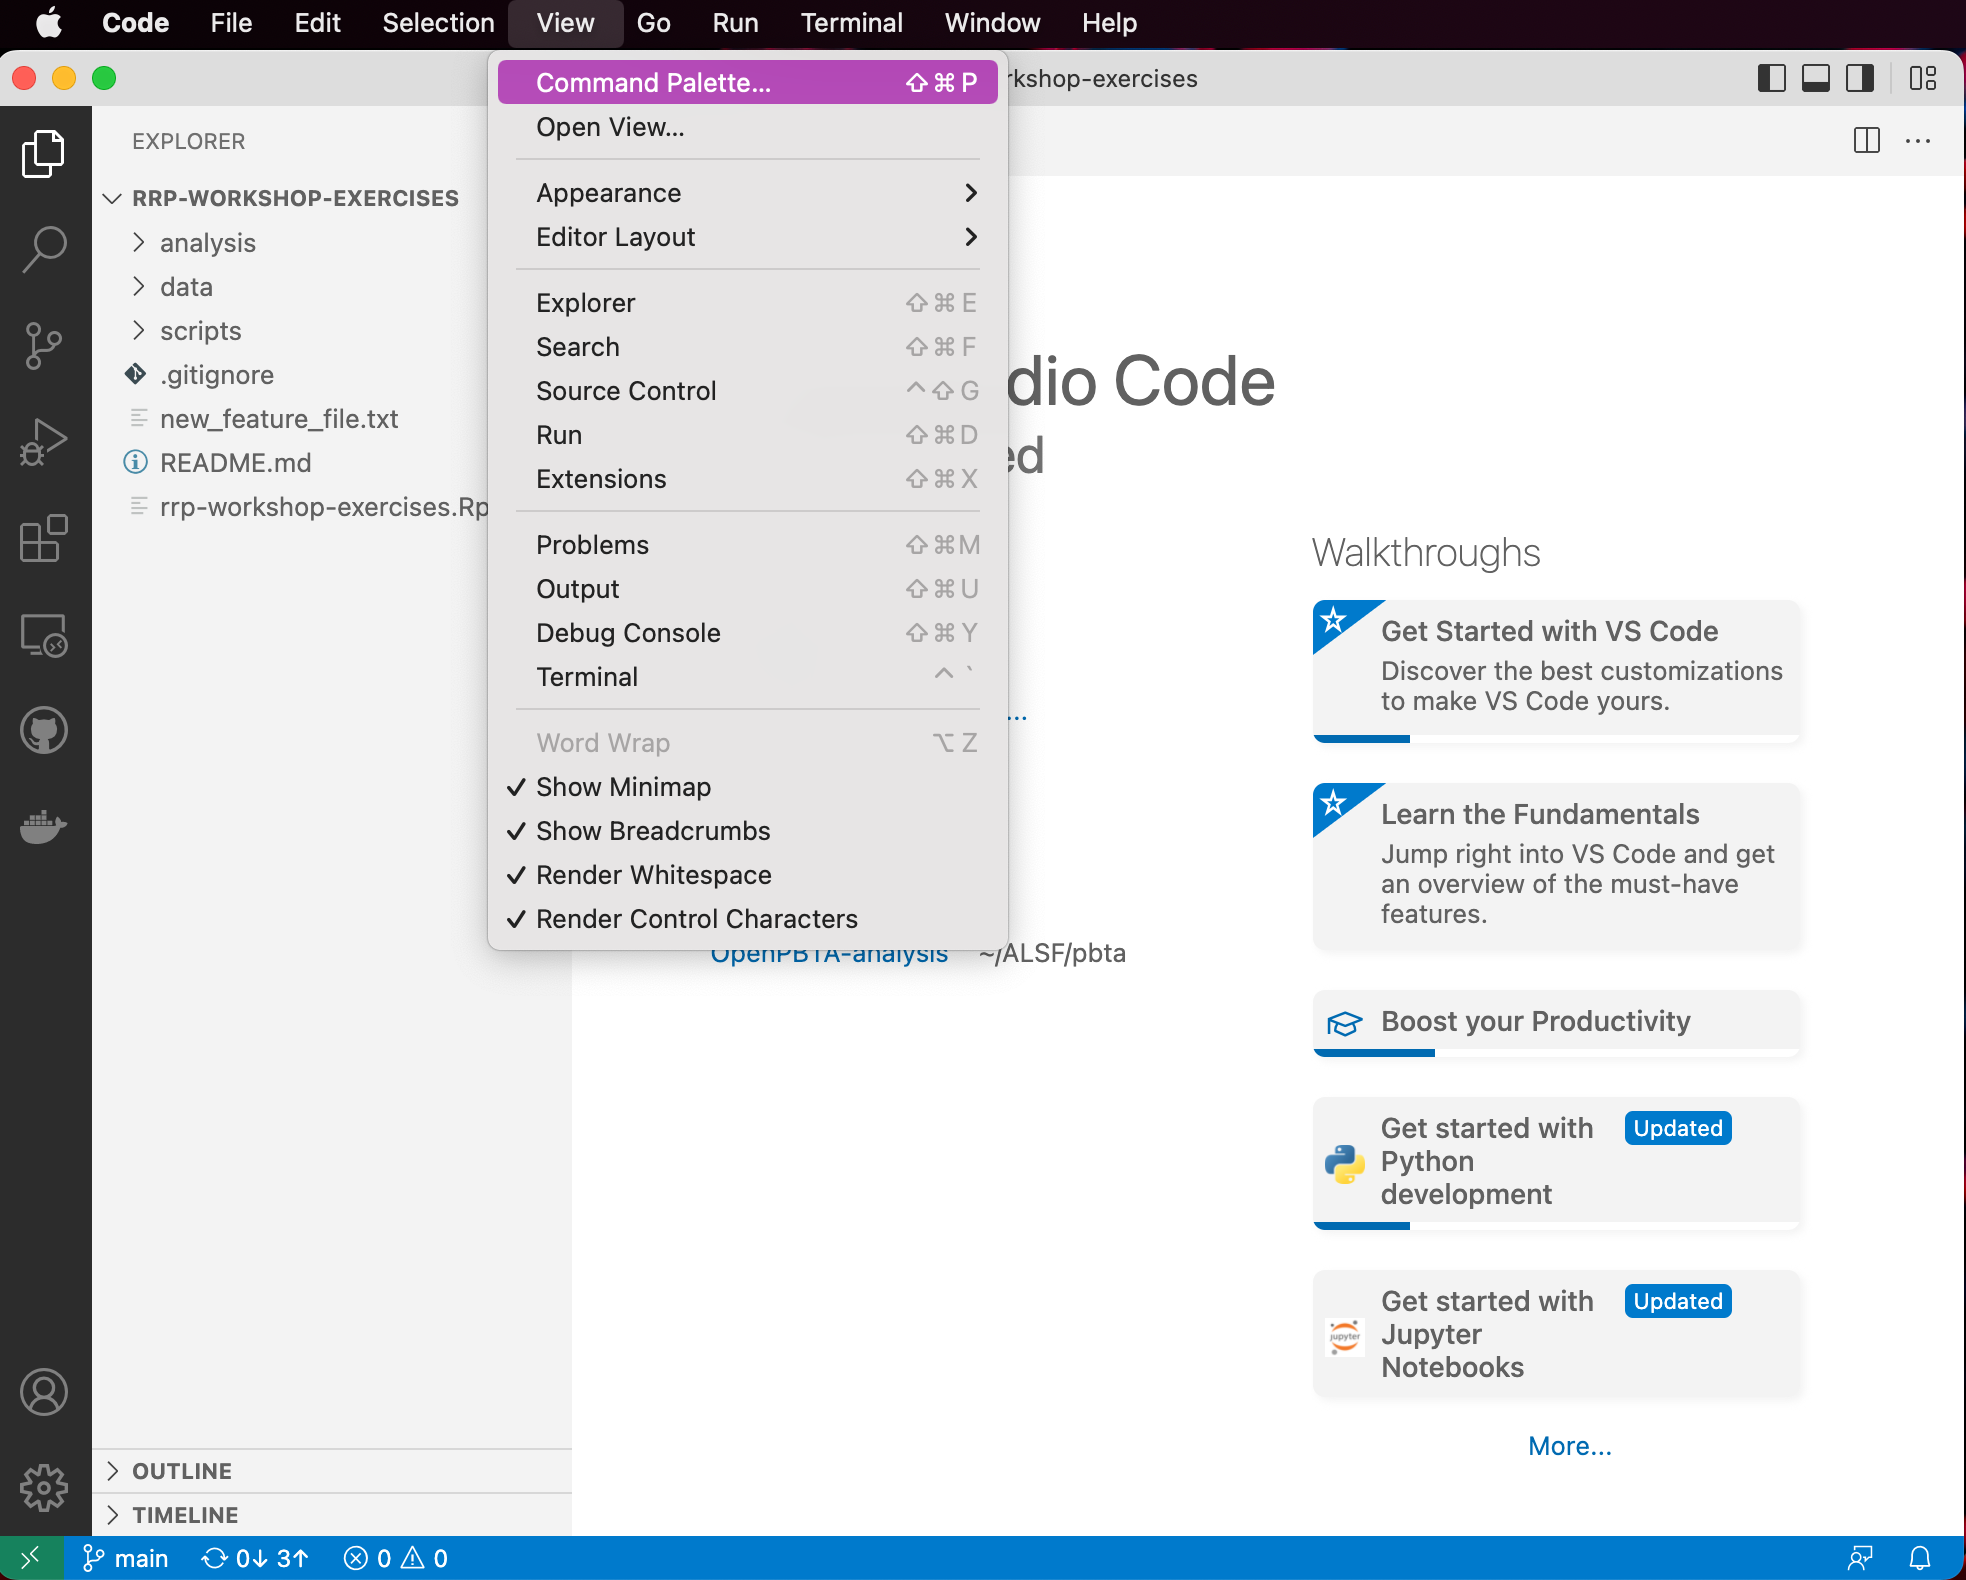Screen dimensions: 1966x1580
Task: Toggle the secondary side bar layout button
Action: tap(1860, 78)
